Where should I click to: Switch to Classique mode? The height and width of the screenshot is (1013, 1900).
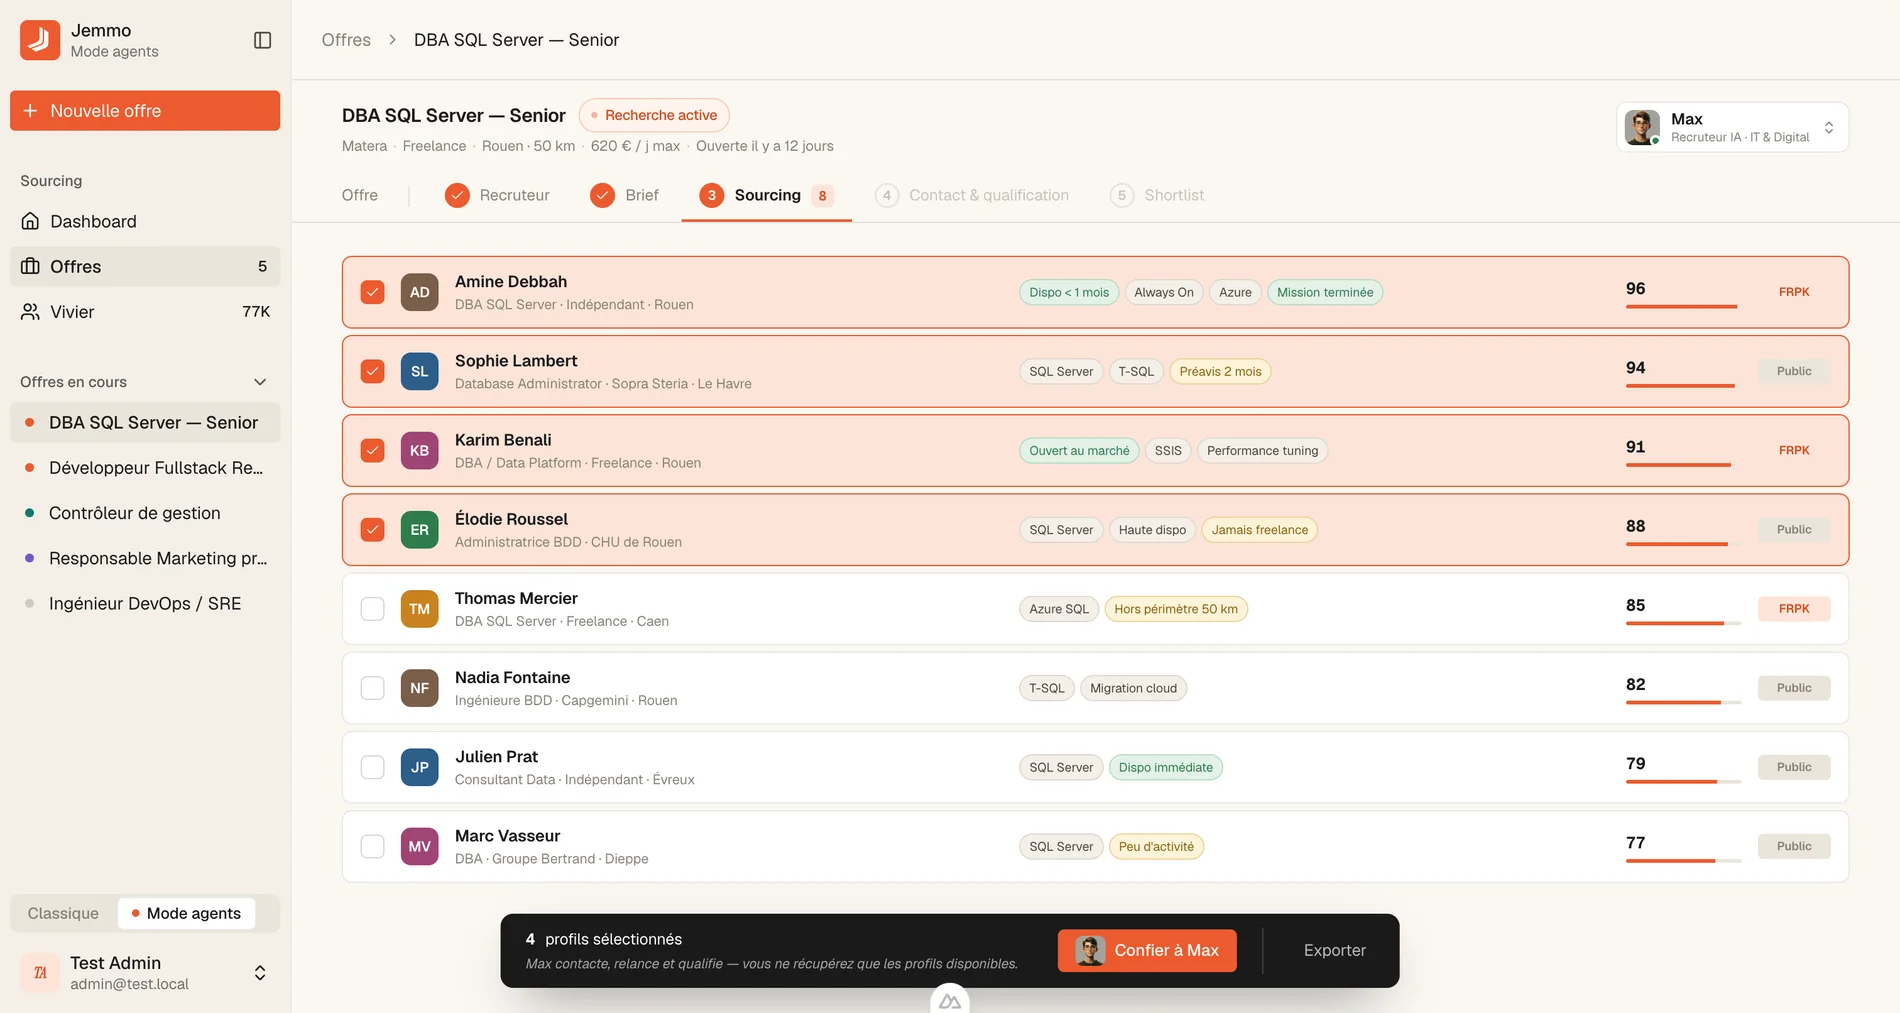click(x=63, y=913)
